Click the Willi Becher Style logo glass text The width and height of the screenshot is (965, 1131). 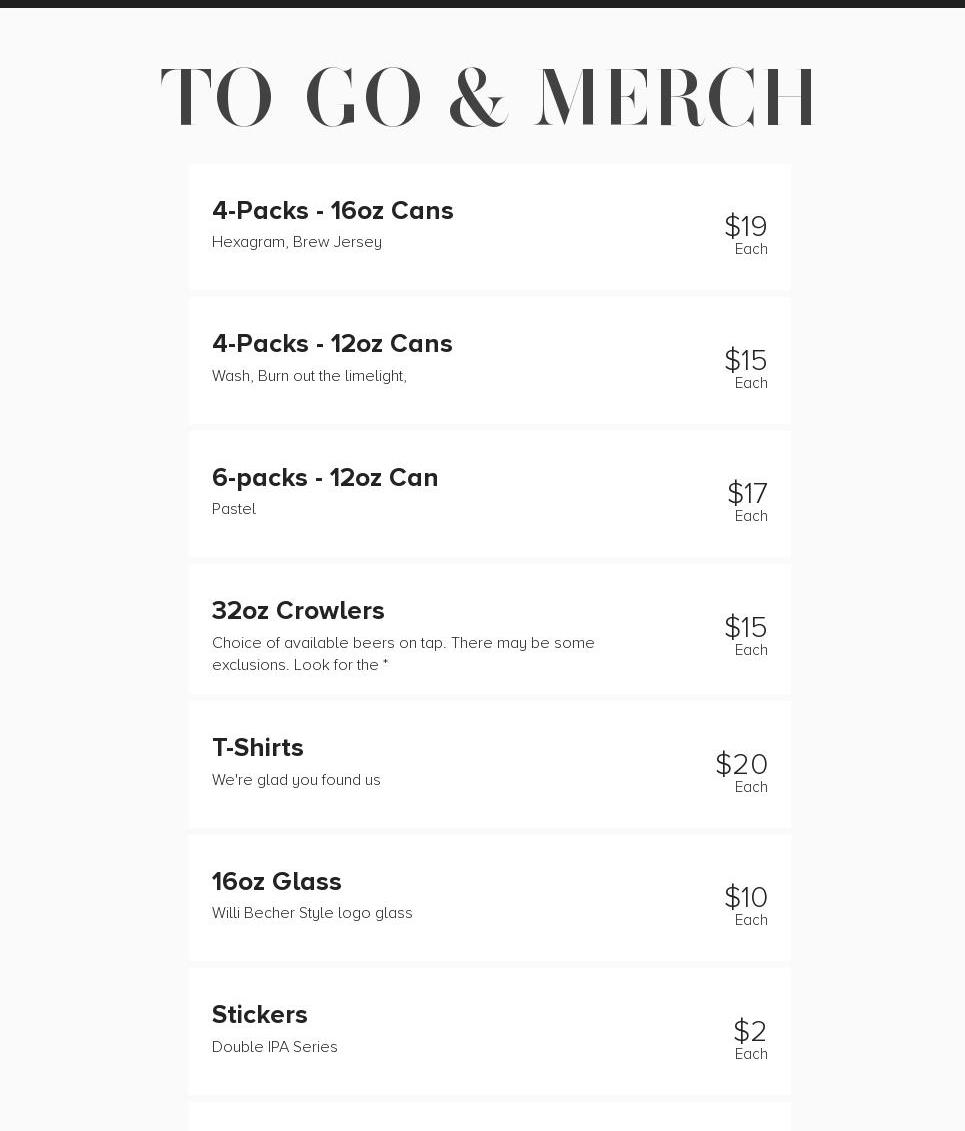pyautogui.click(x=312, y=913)
